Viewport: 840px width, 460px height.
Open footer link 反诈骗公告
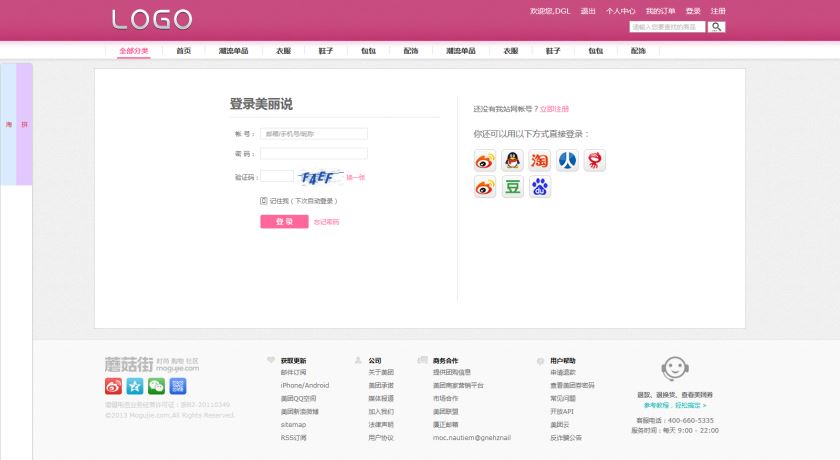[566, 438]
